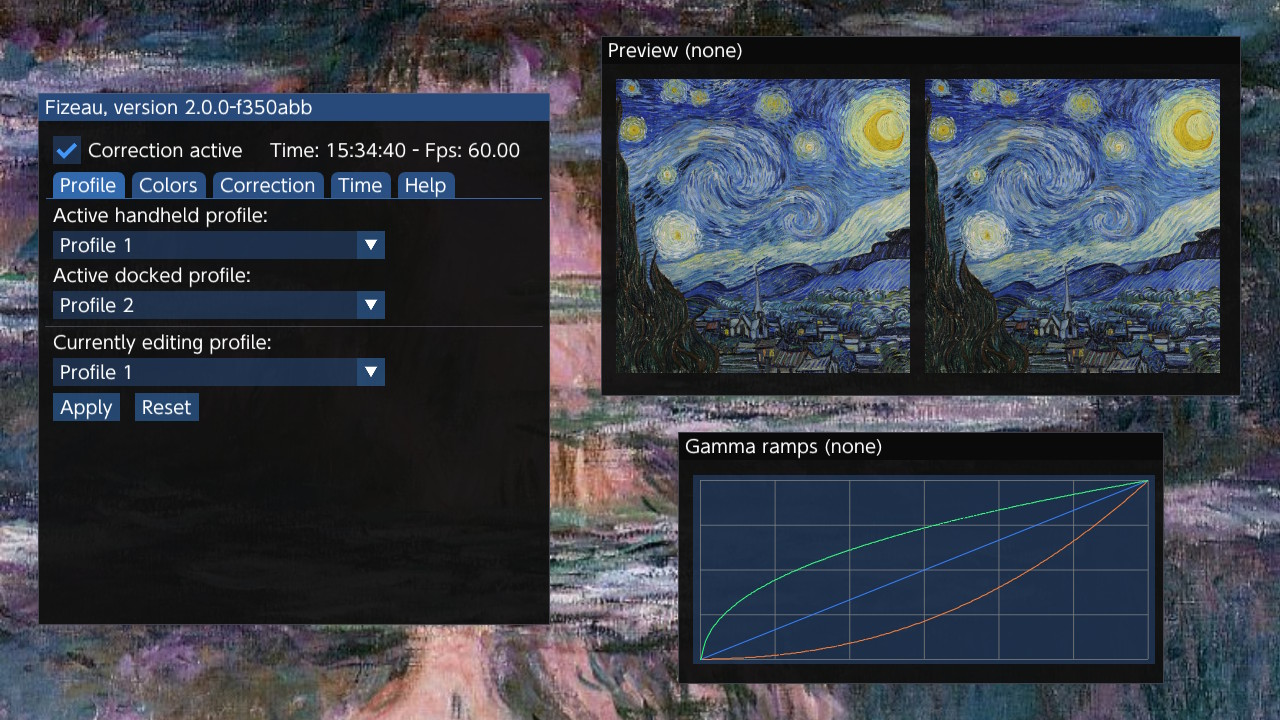Open the Colors tab
This screenshot has width=1280, height=720.
click(168, 185)
